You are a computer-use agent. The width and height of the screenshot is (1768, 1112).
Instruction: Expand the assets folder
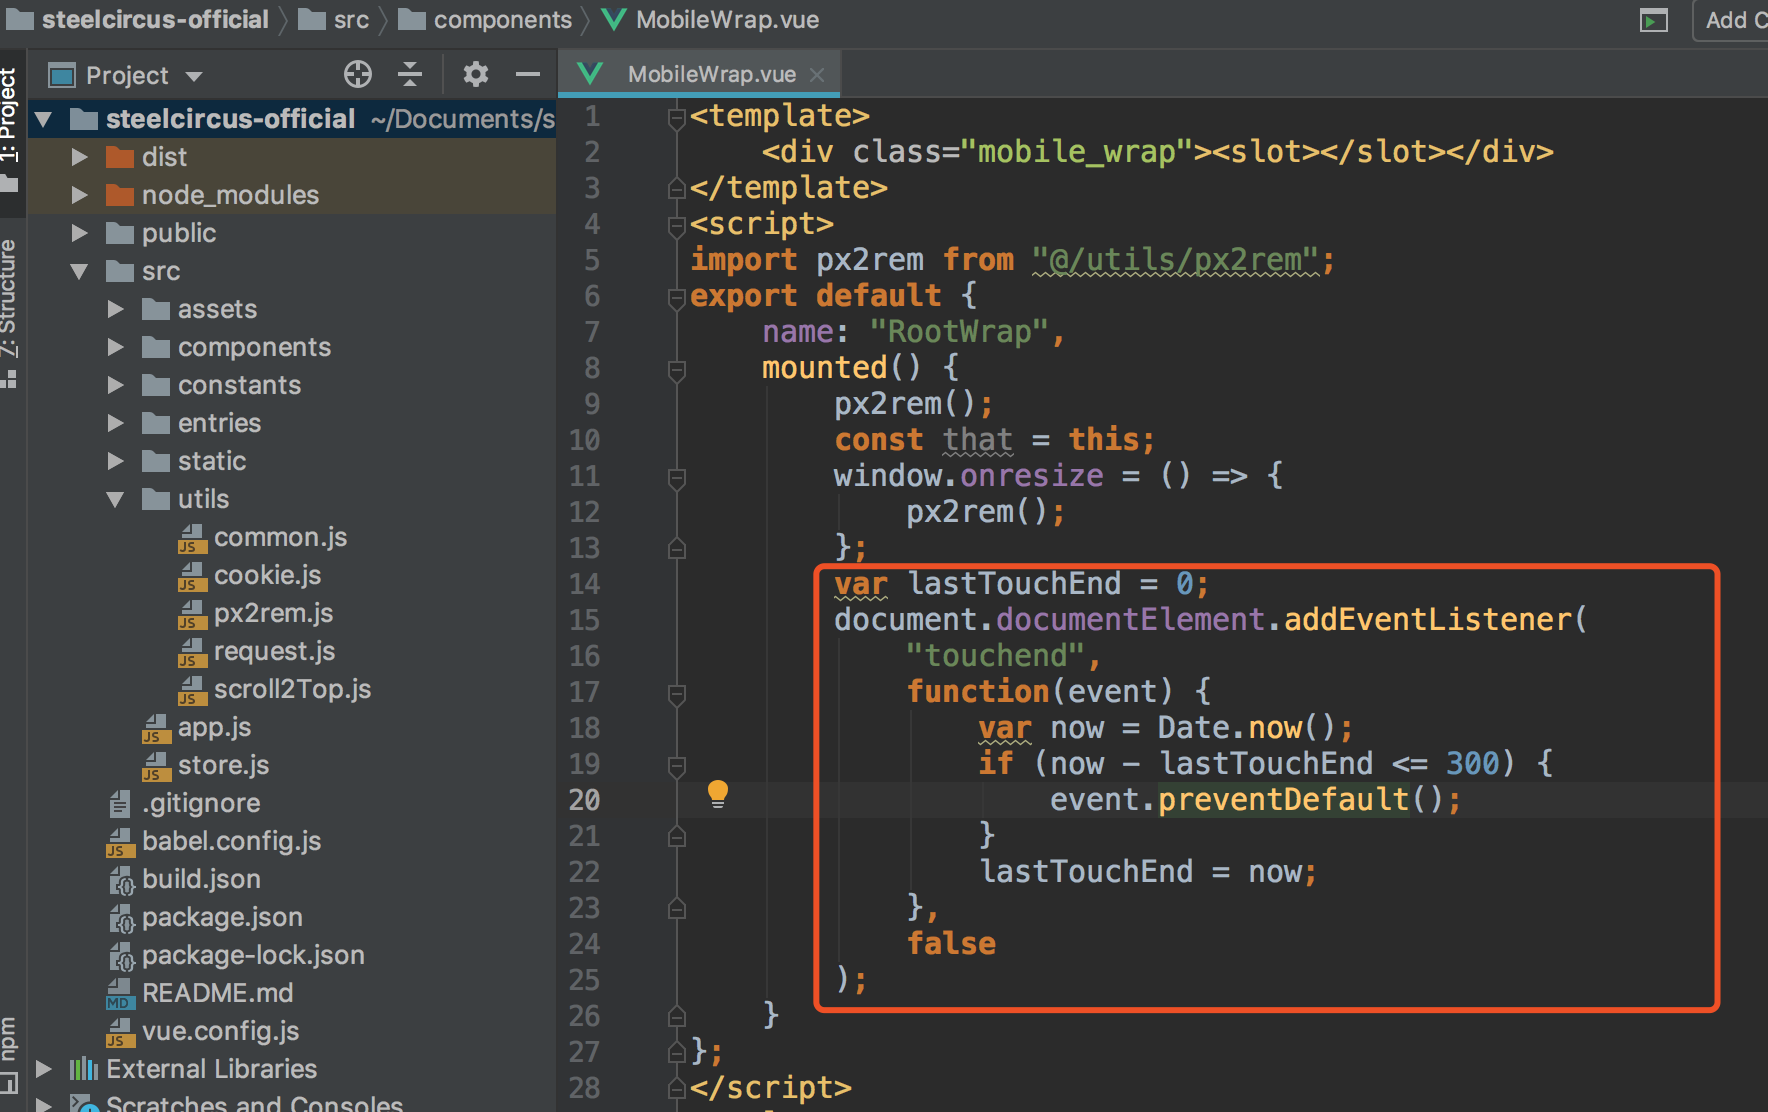pos(116,309)
